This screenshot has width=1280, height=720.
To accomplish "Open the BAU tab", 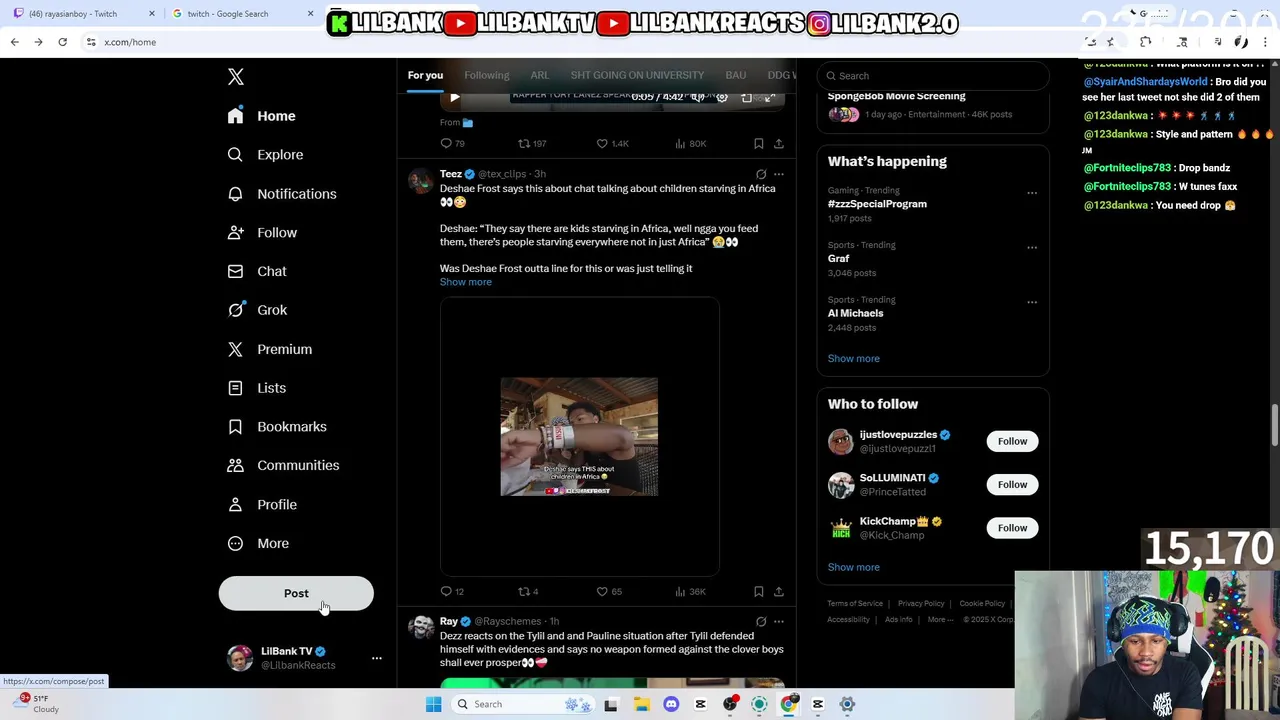I will point(736,75).
